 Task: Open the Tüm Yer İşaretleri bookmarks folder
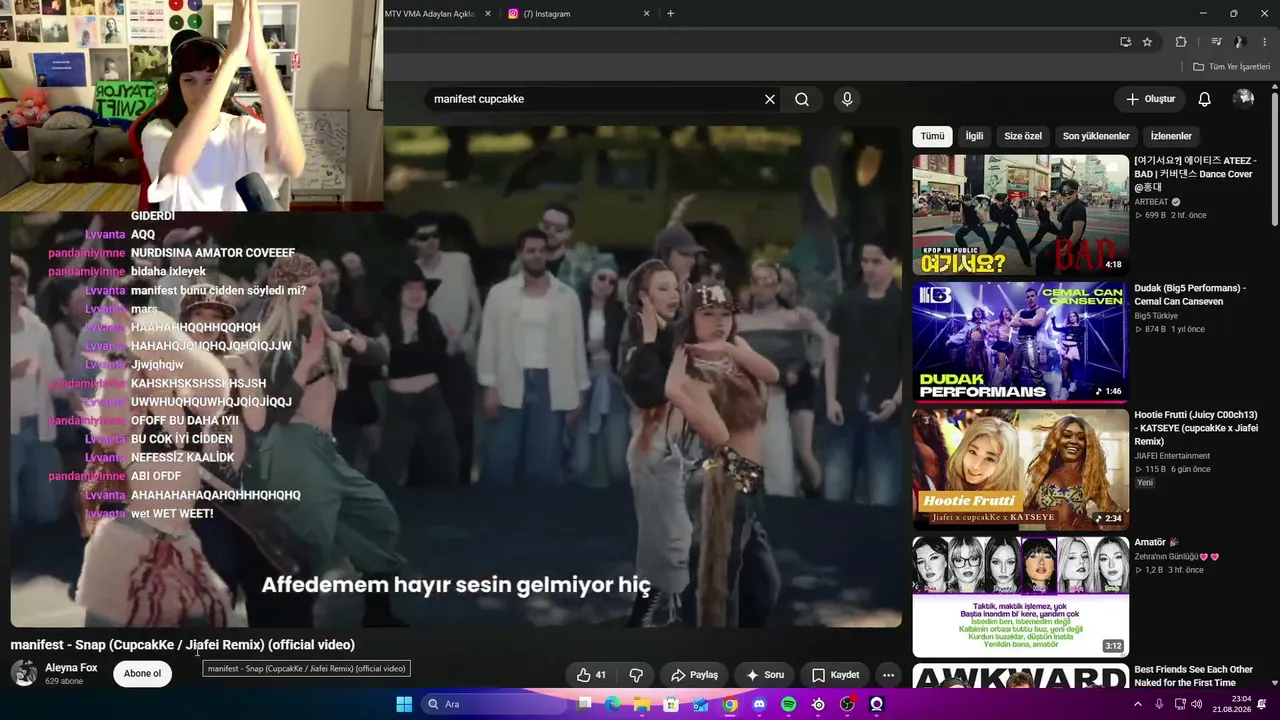point(1231,66)
